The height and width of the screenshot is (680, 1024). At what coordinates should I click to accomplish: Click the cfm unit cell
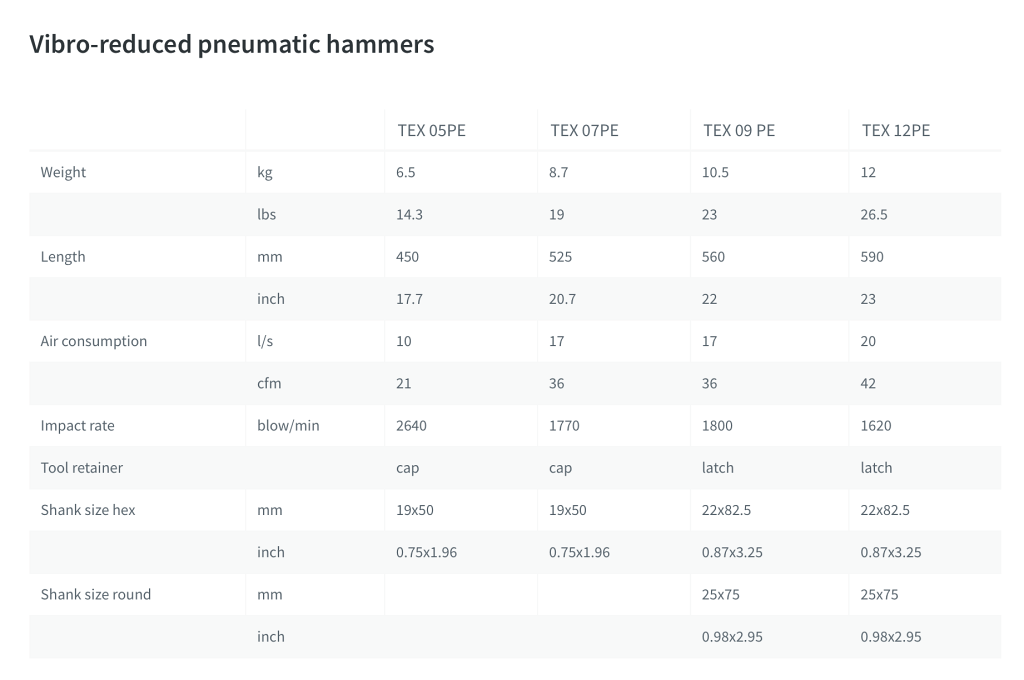tap(269, 383)
